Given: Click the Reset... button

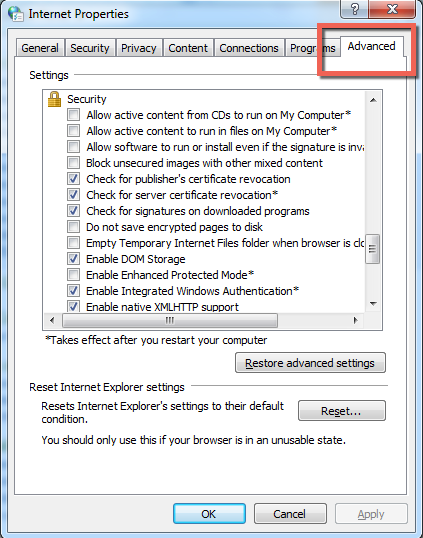Looking at the screenshot, I should [x=342, y=411].
